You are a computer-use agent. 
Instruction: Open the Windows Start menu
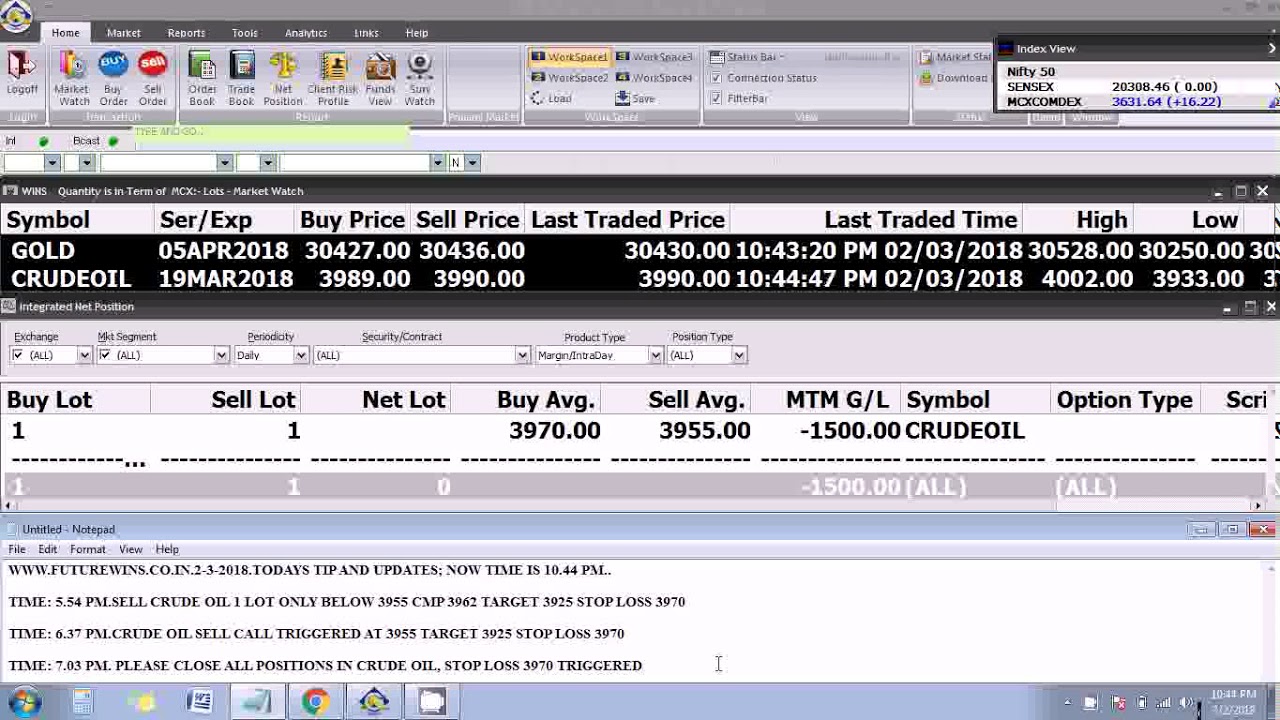tap(24, 702)
